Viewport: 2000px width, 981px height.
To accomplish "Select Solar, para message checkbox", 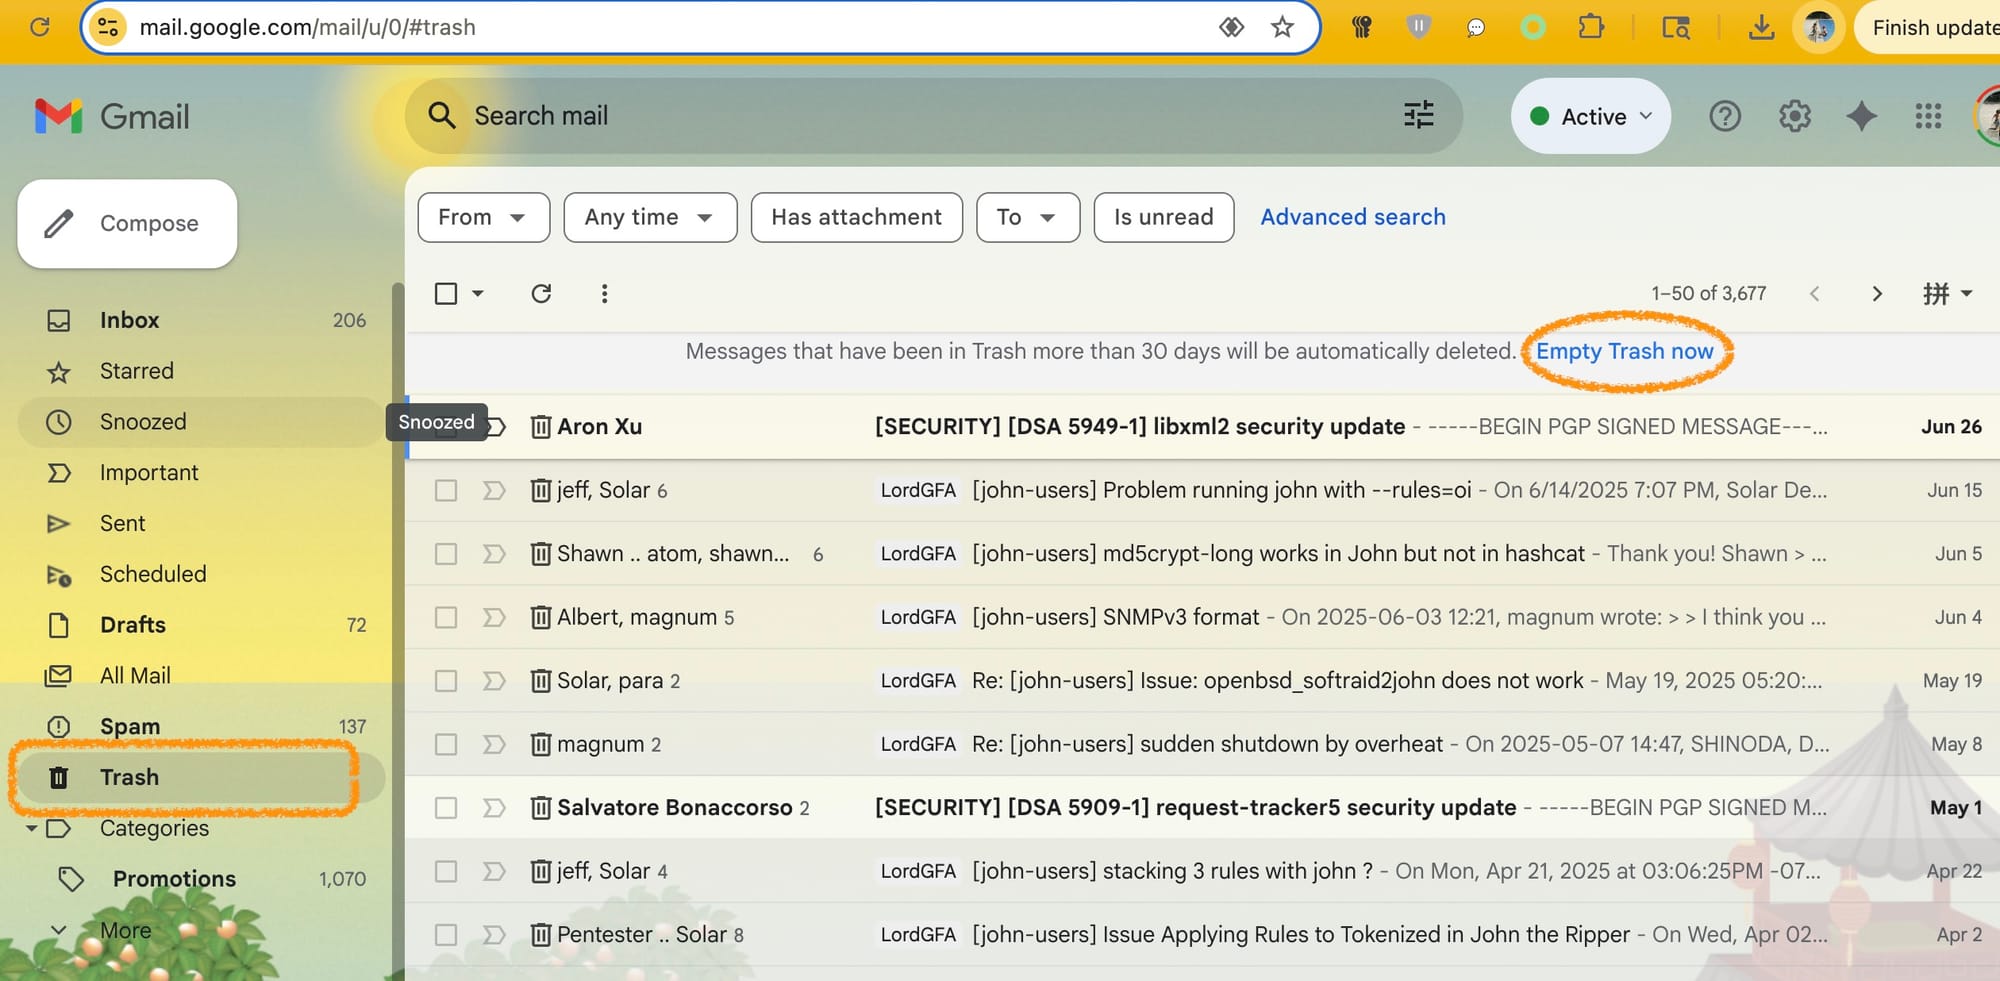I will coord(446,681).
